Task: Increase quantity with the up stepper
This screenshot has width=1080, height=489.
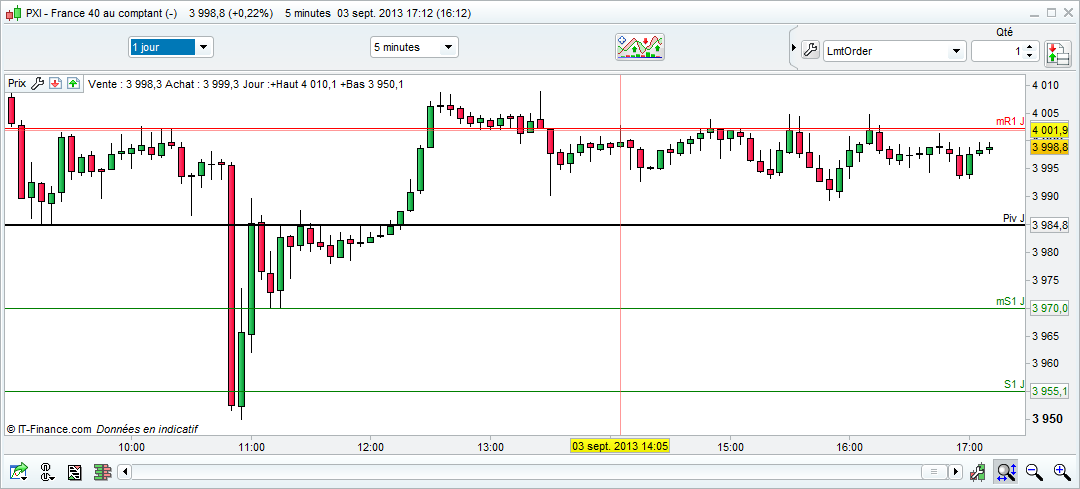Action: (x=1029, y=46)
